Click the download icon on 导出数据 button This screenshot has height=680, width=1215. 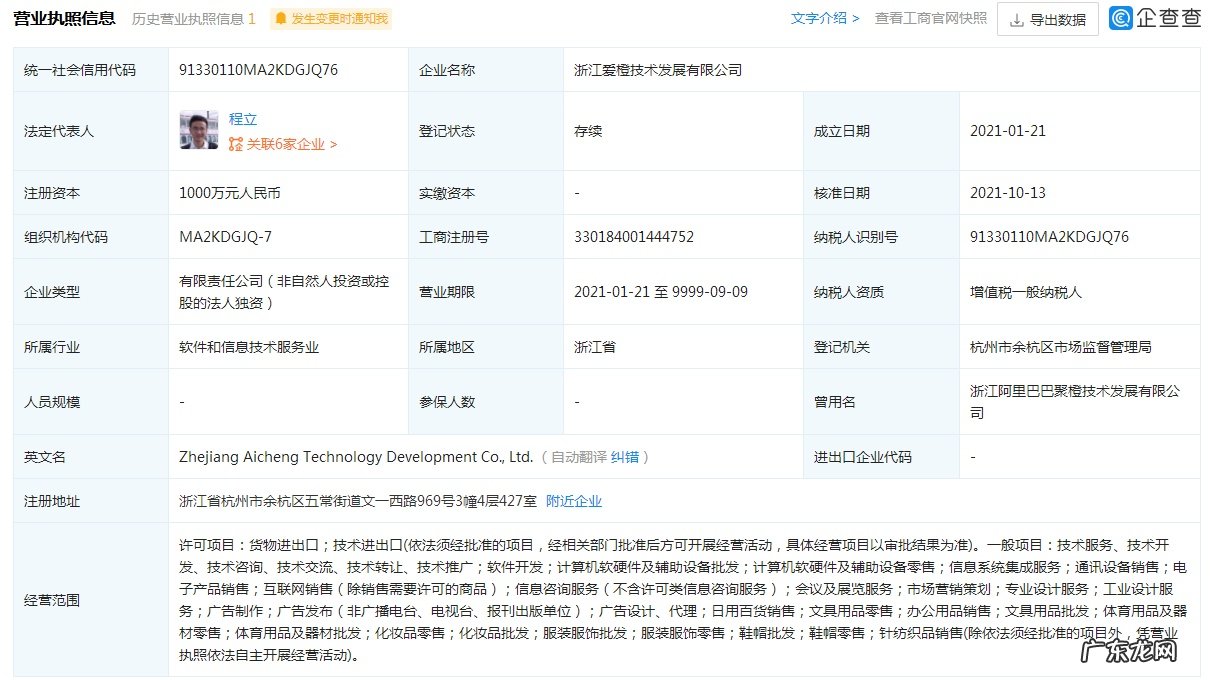[x=1017, y=19]
